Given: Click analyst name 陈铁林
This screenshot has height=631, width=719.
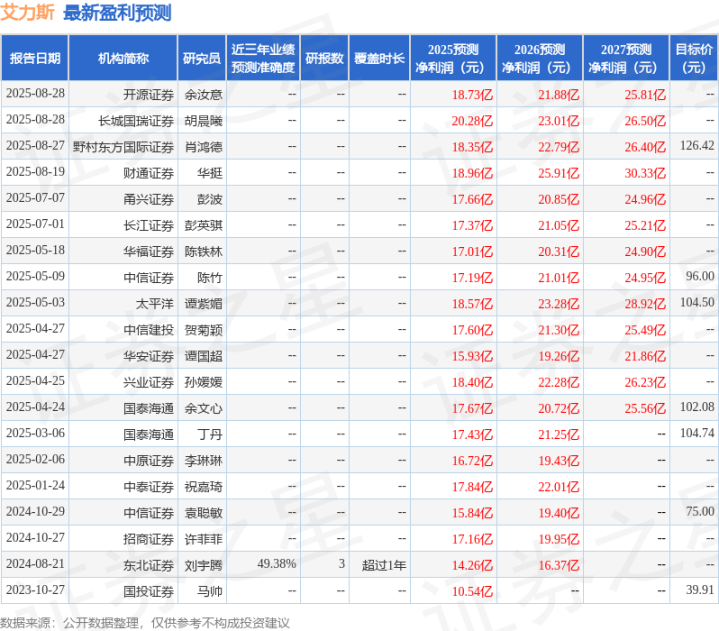Looking at the screenshot, I should [x=204, y=252].
